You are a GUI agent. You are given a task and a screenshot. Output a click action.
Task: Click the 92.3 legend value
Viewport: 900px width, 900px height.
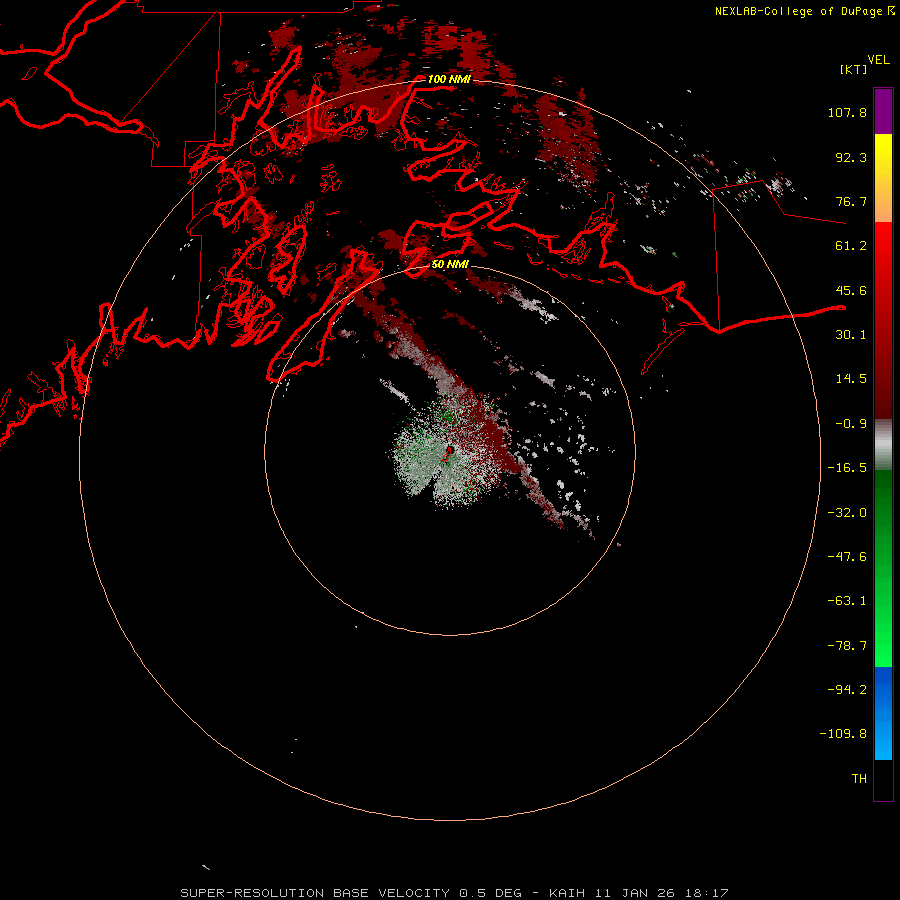coord(851,157)
